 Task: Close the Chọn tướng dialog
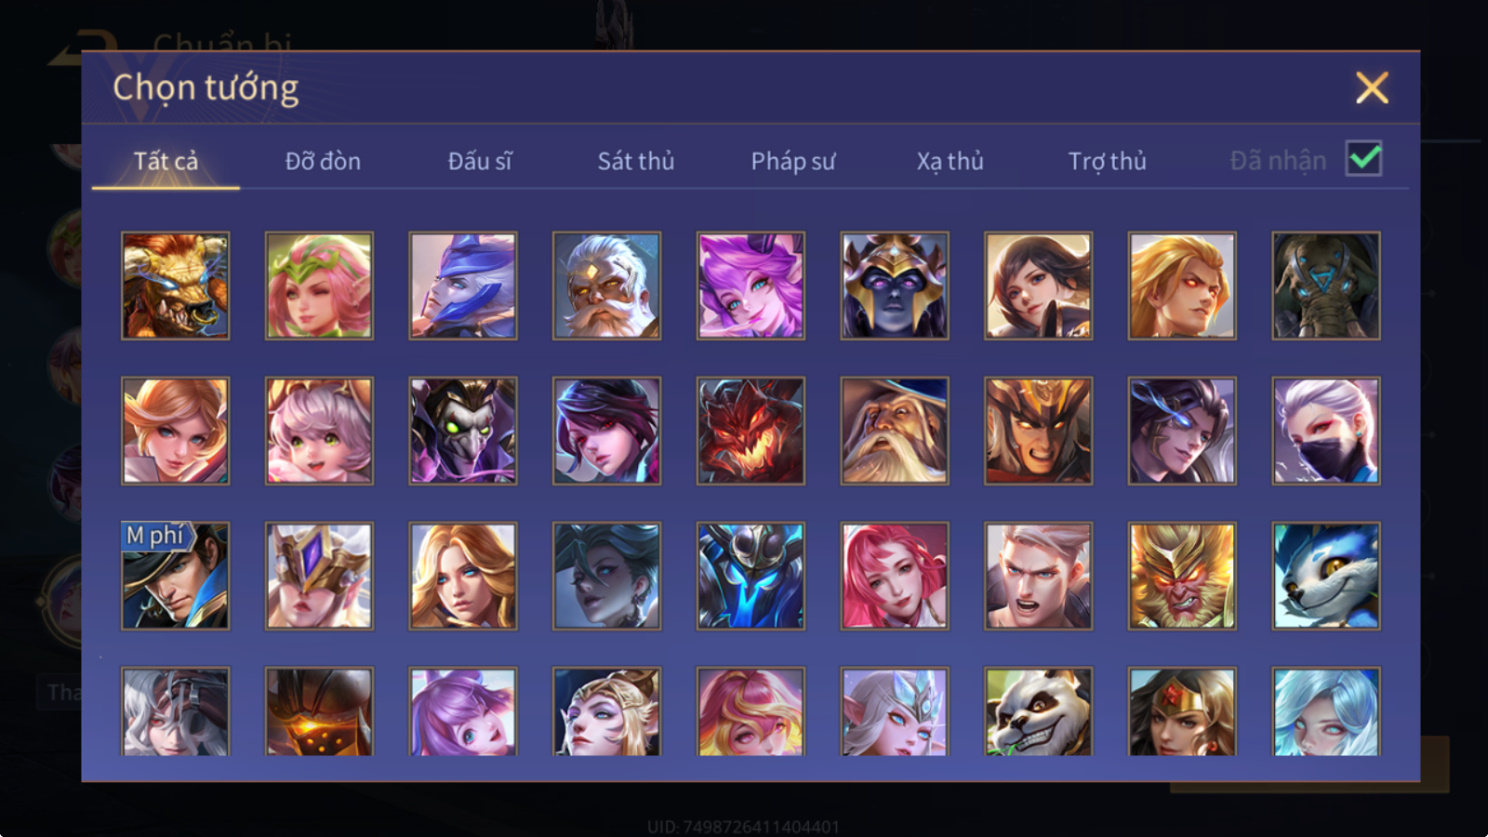point(1372,88)
